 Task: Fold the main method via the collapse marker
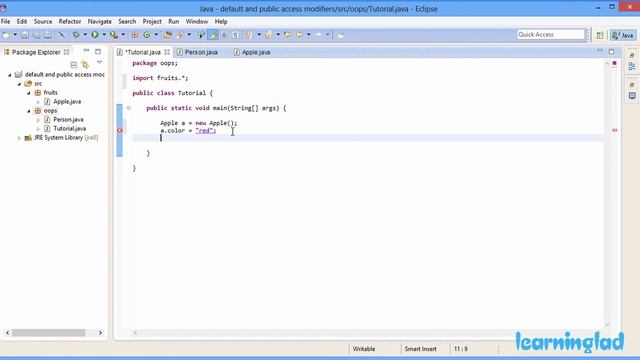click(x=129, y=108)
